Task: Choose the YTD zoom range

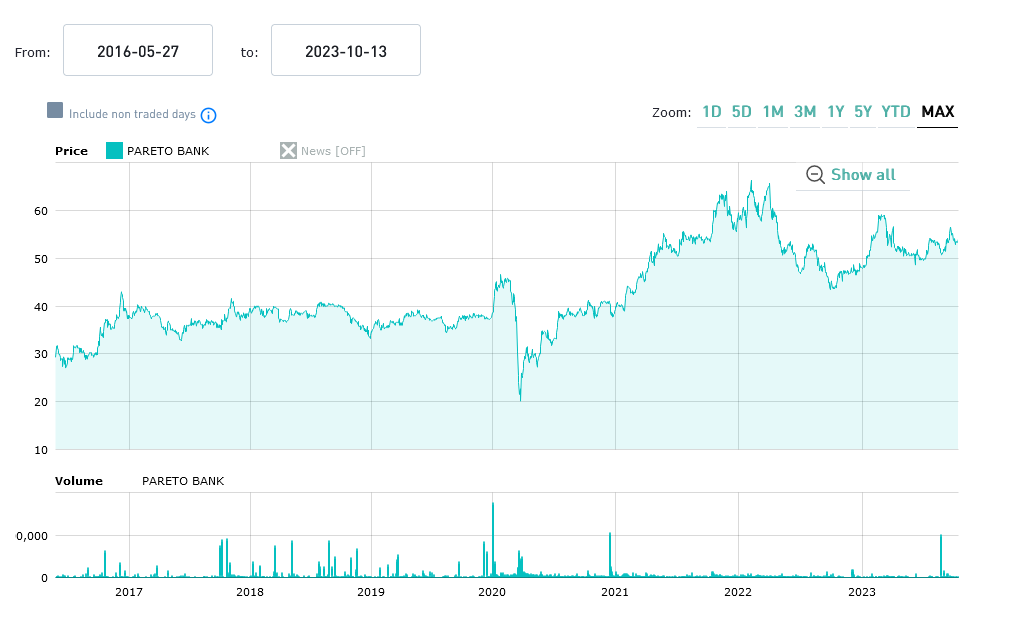Action: [x=896, y=112]
